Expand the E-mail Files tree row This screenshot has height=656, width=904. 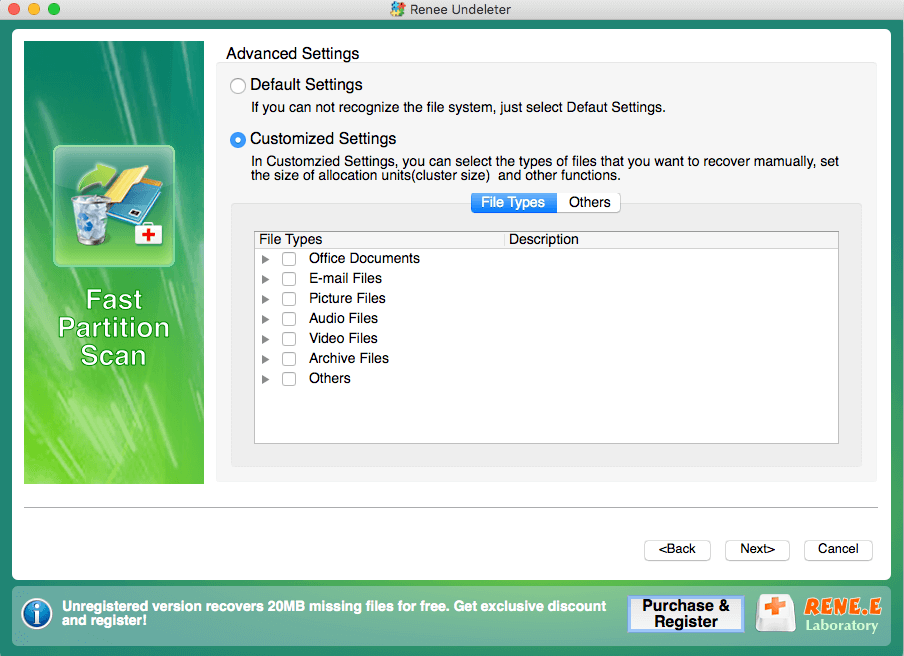pyautogui.click(x=265, y=280)
